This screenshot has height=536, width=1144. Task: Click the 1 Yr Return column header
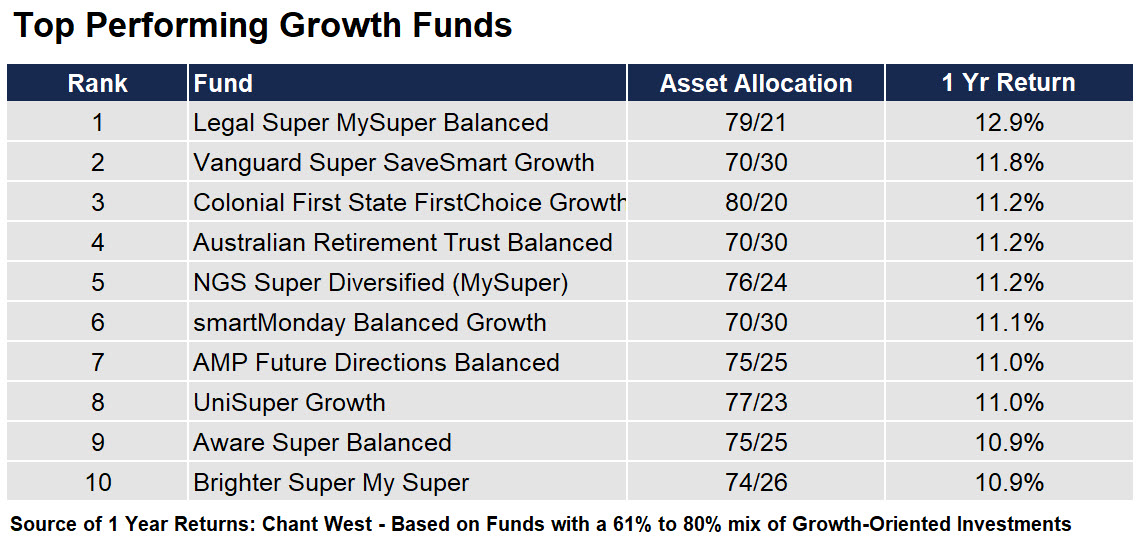point(1009,83)
